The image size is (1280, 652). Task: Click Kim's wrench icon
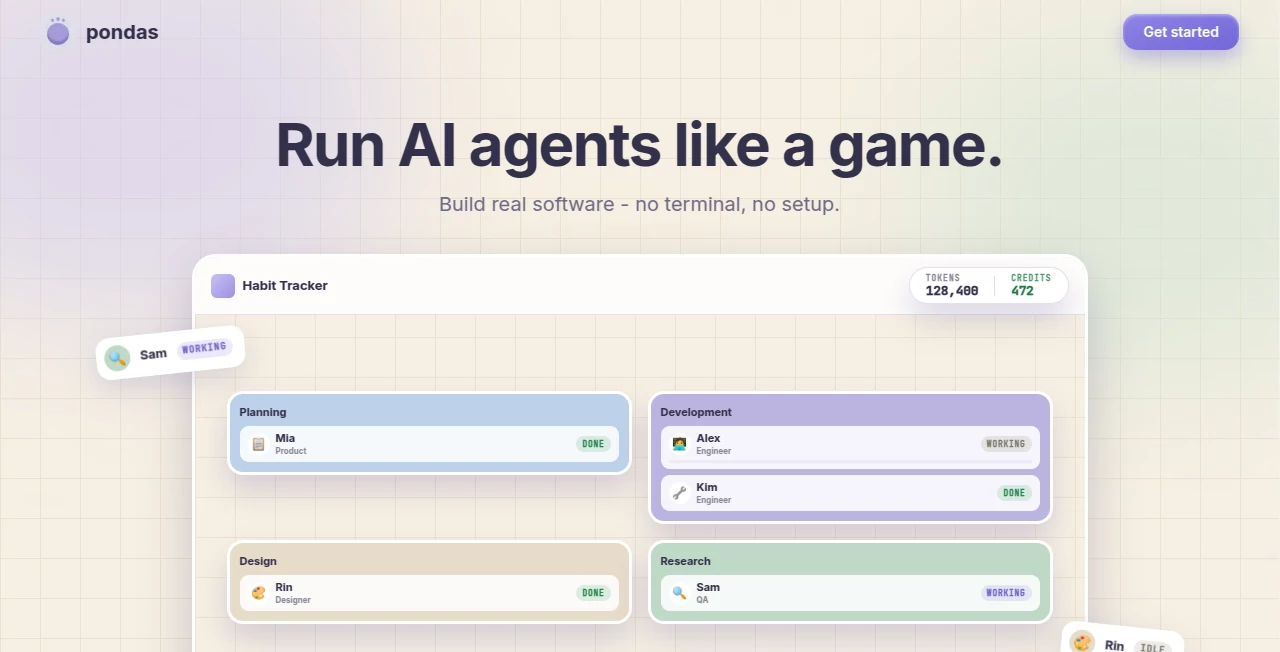pyautogui.click(x=679, y=493)
